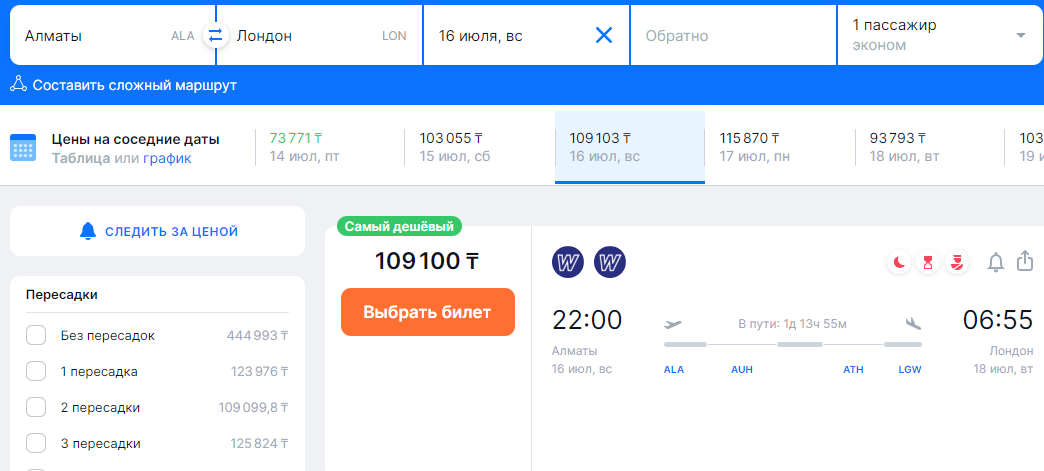Subscribe to ticket alerts bell icon
This screenshot has height=471, width=1044.
(995, 262)
